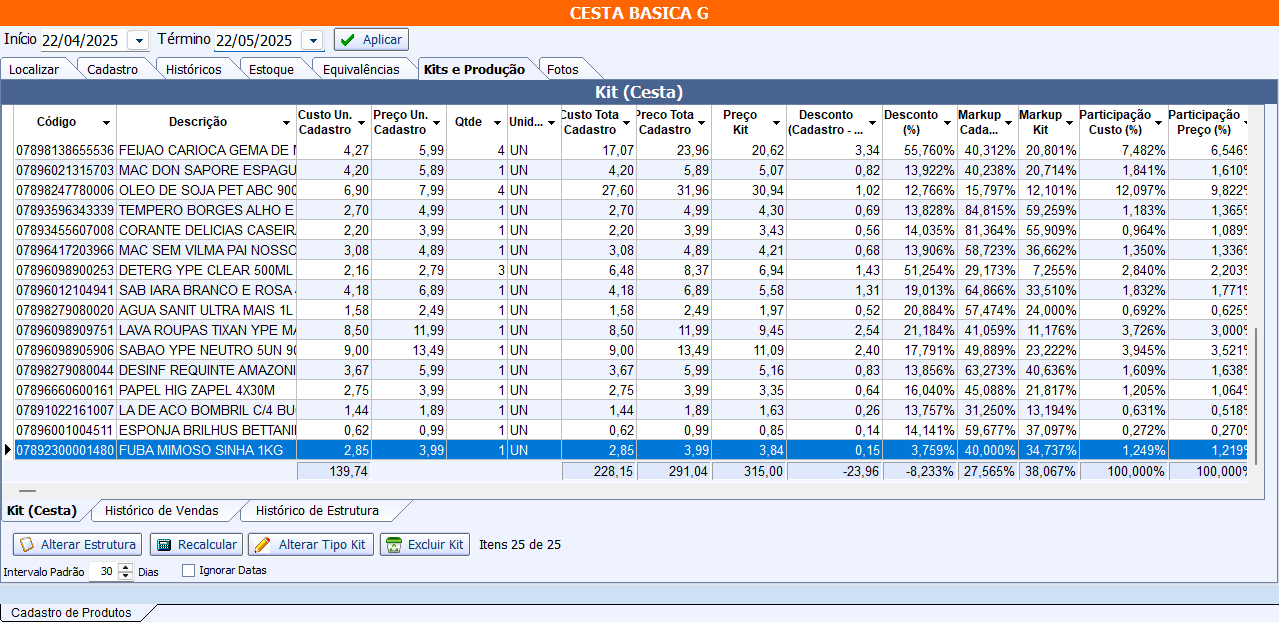Click the vertical scrollbar of the kit grid
Screen dimensions: 1279x622
pos(1258,400)
